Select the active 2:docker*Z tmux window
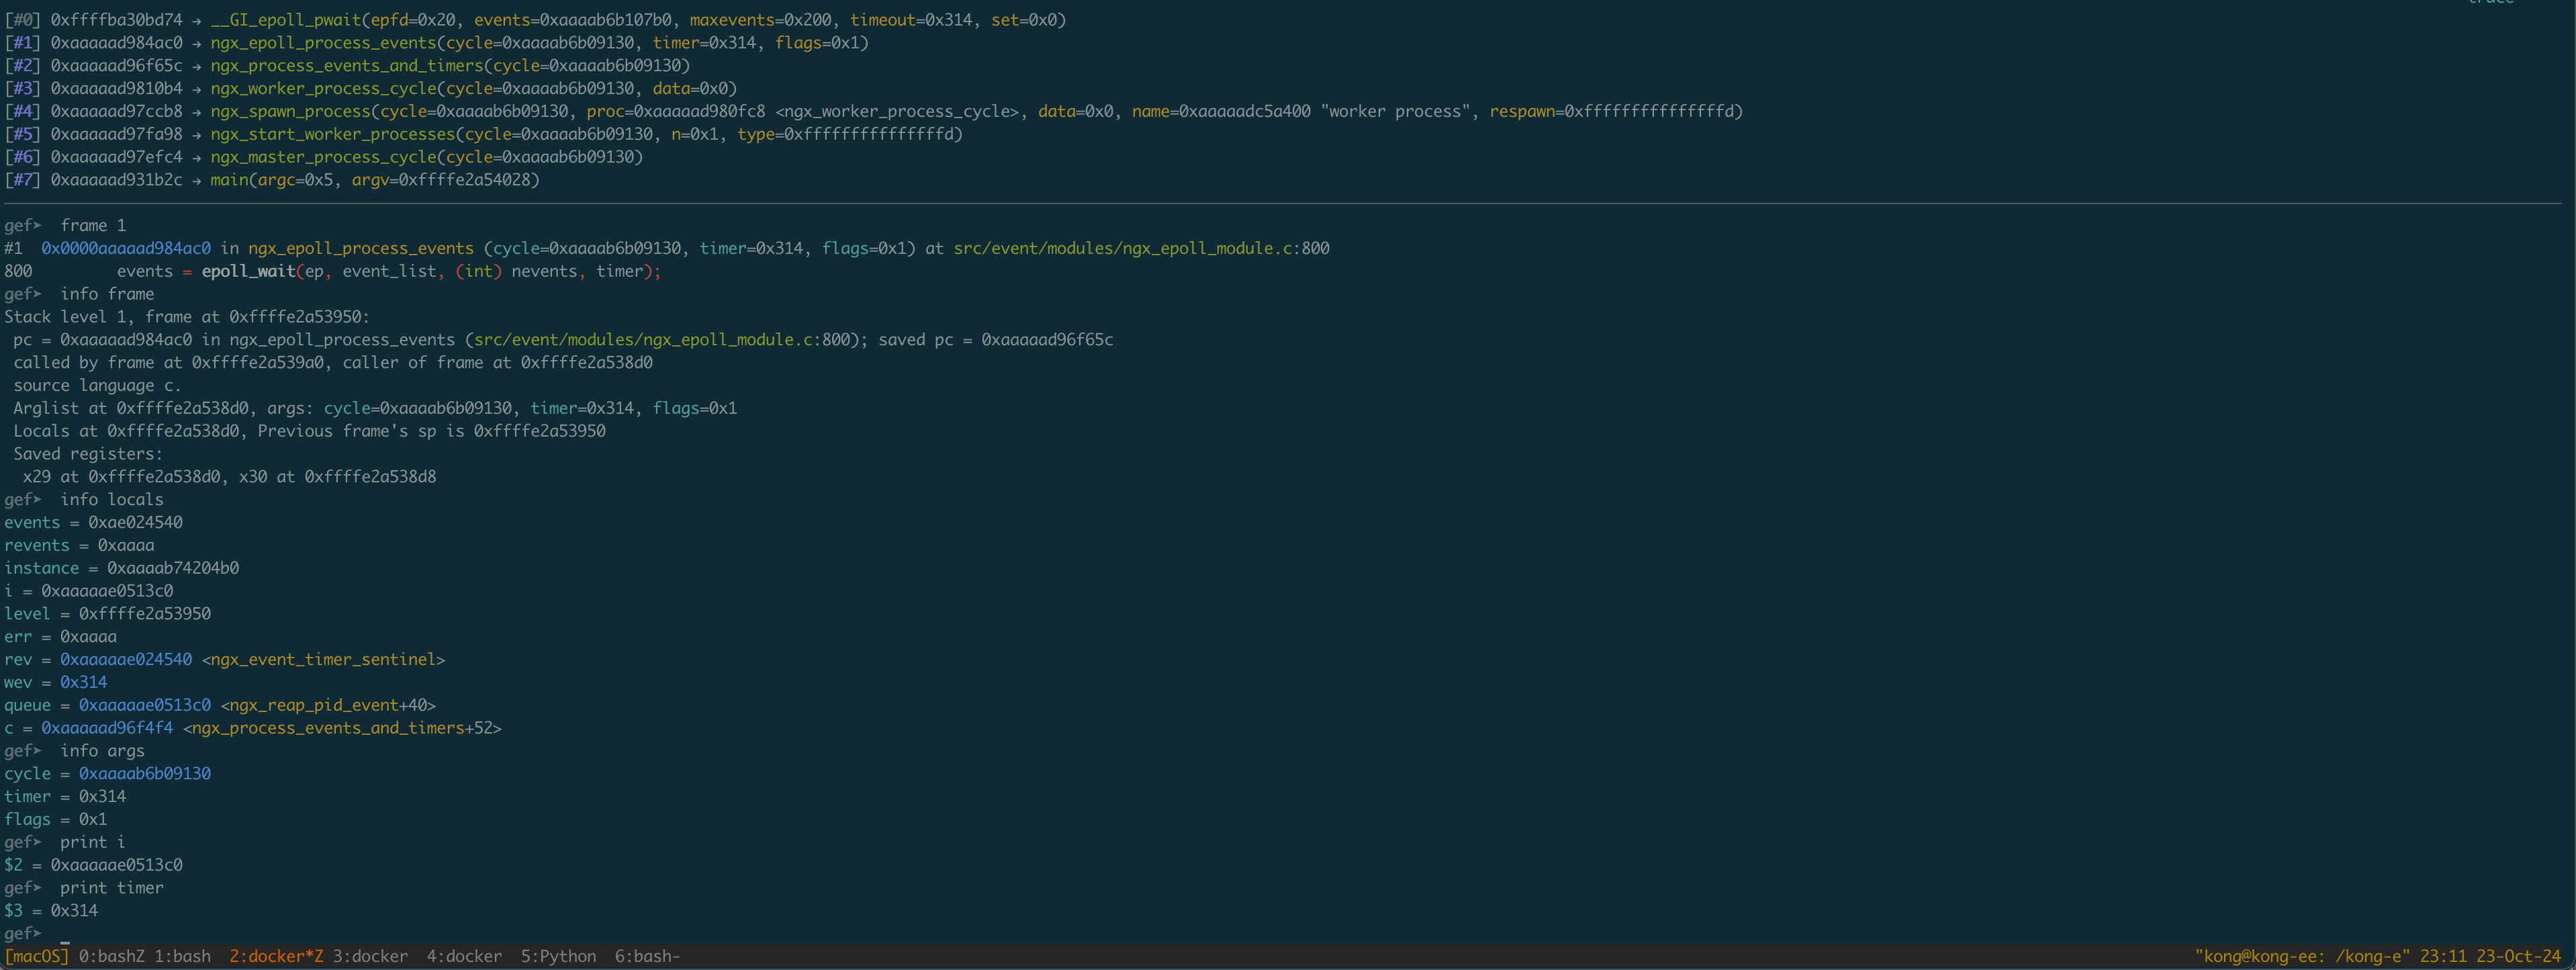This screenshot has width=2576, height=970. [276, 956]
